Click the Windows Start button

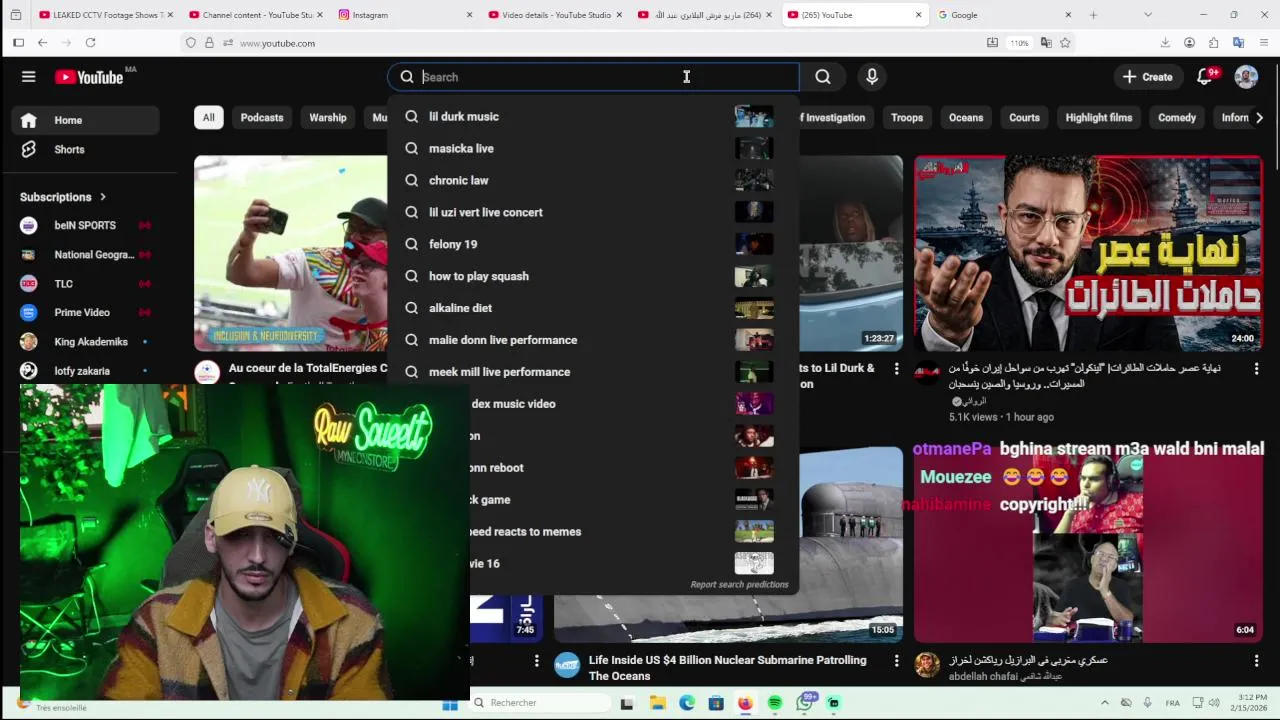click(450, 703)
